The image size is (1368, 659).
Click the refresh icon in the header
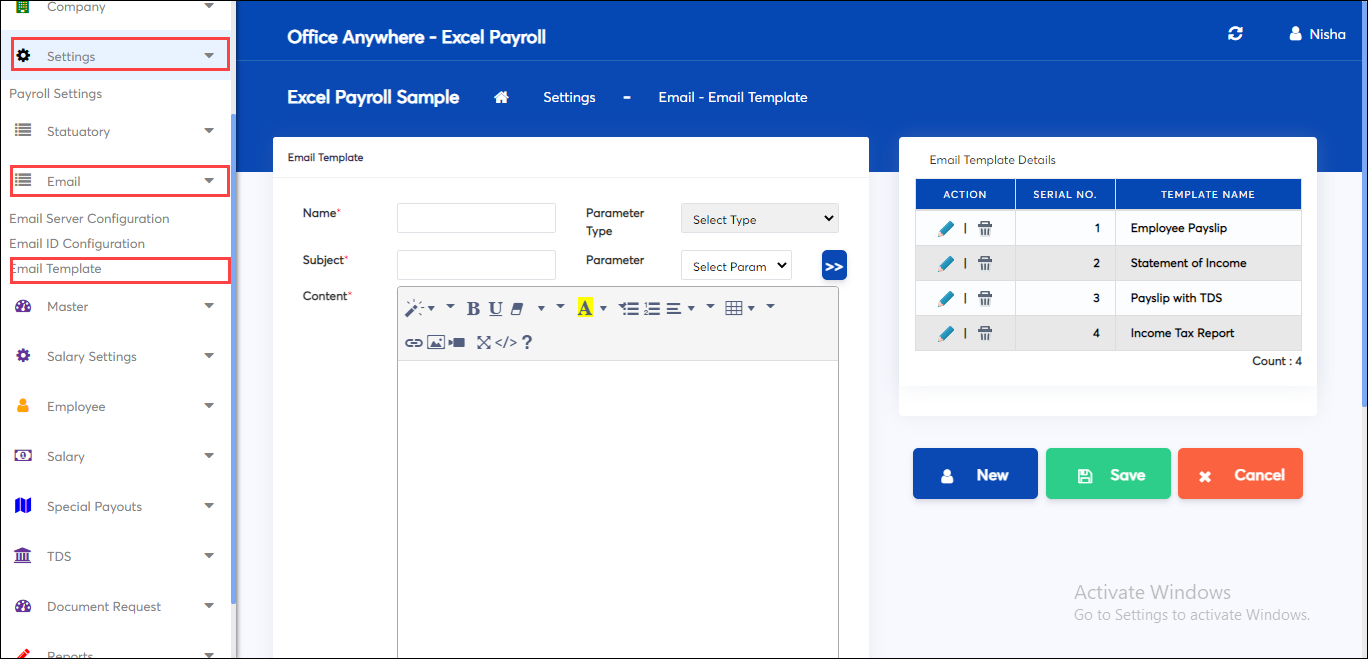1235,33
